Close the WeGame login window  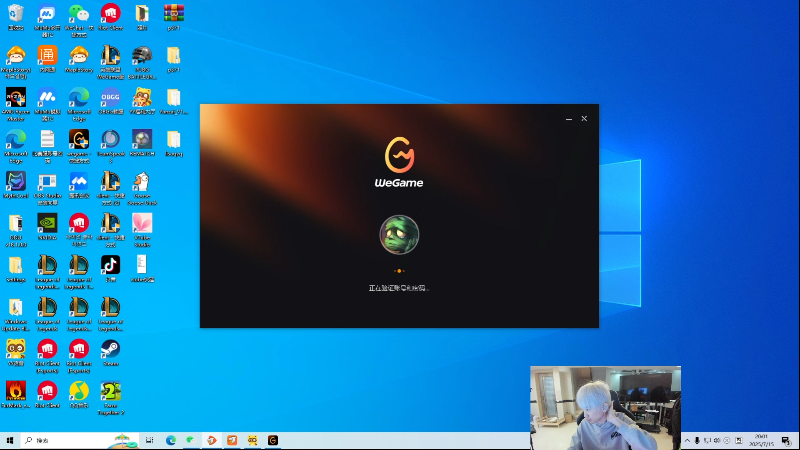coord(584,119)
